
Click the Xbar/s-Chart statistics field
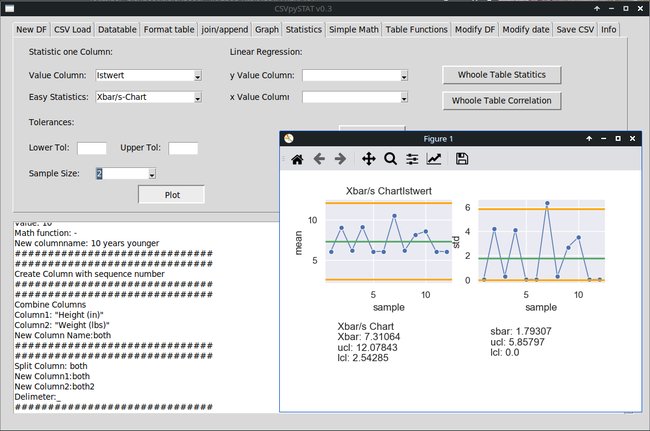pos(145,97)
